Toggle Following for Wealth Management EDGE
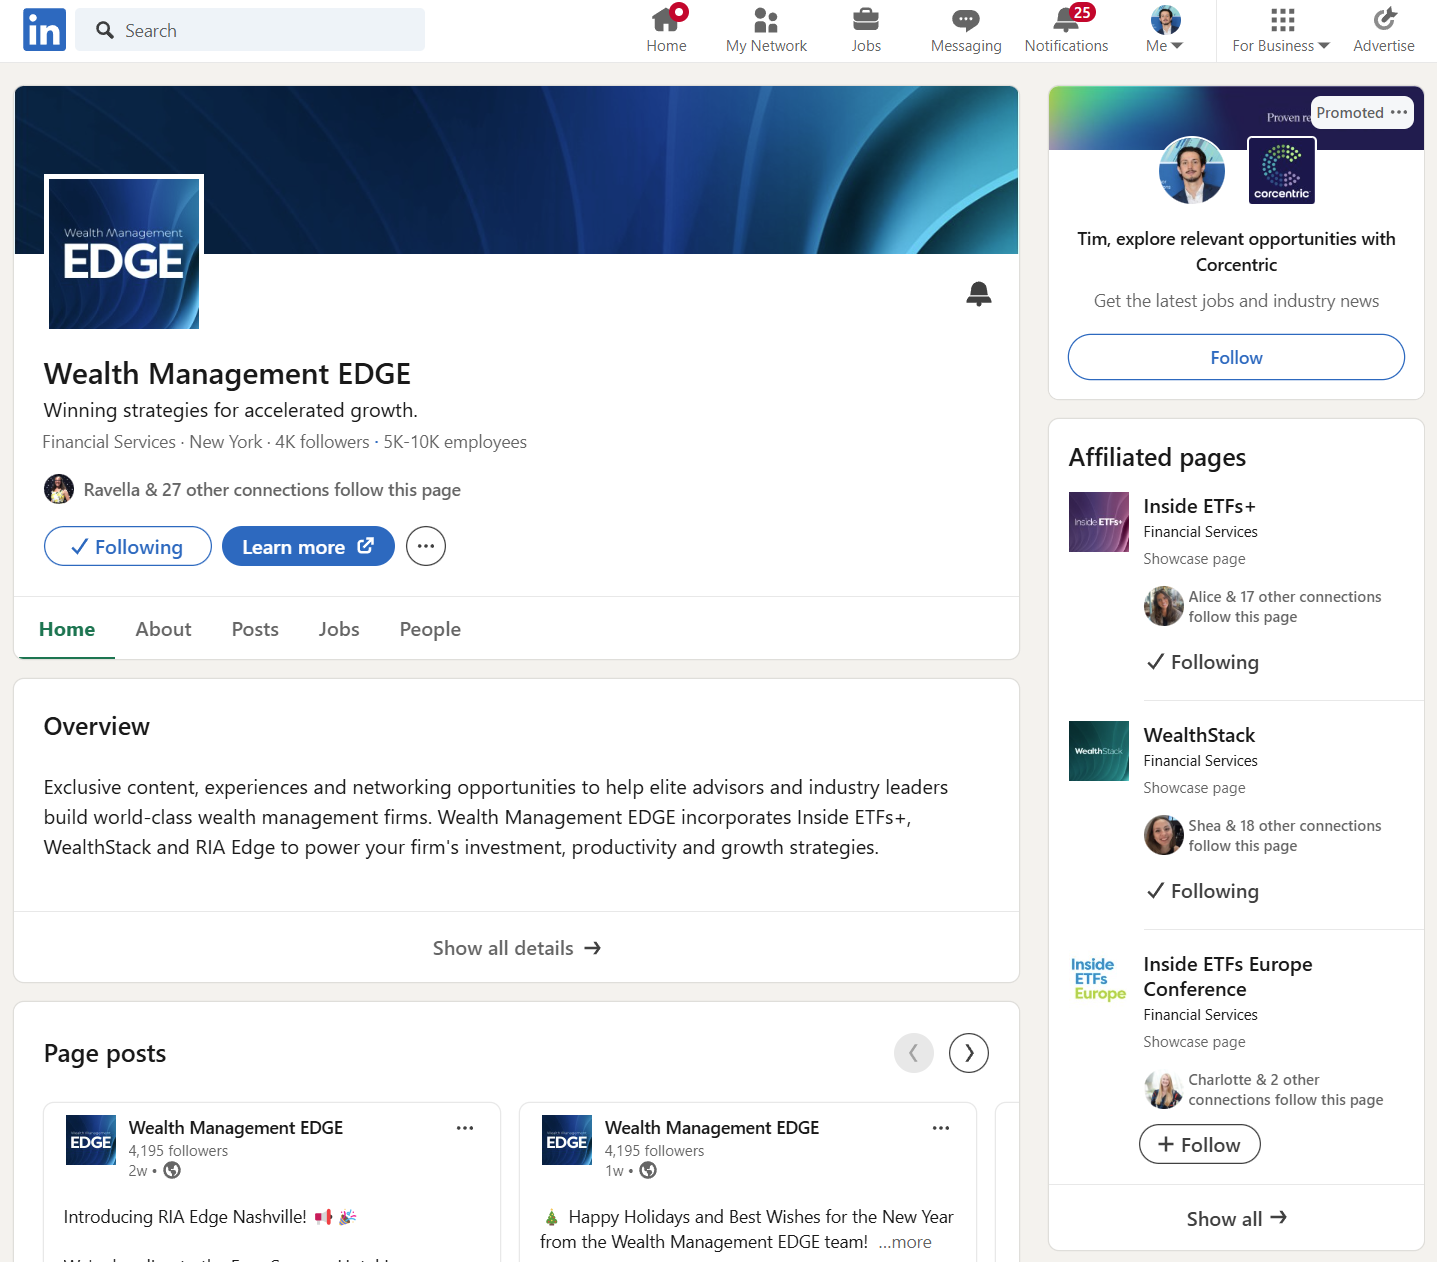1437x1262 pixels. click(128, 547)
